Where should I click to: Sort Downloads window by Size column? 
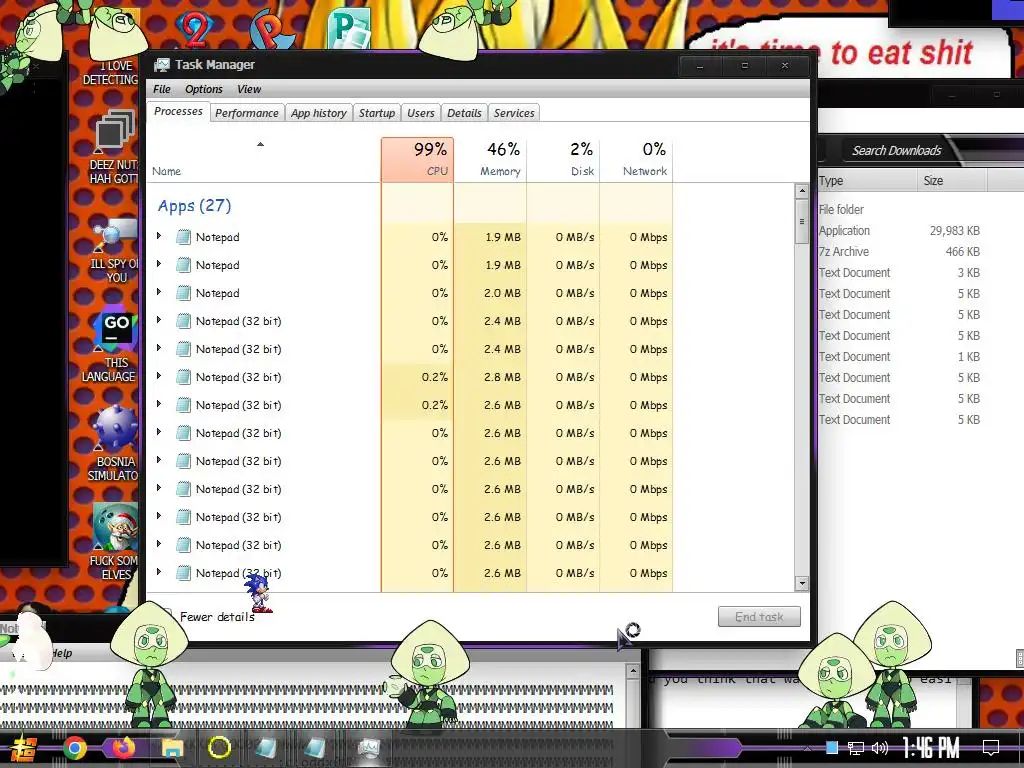point(952,181)
